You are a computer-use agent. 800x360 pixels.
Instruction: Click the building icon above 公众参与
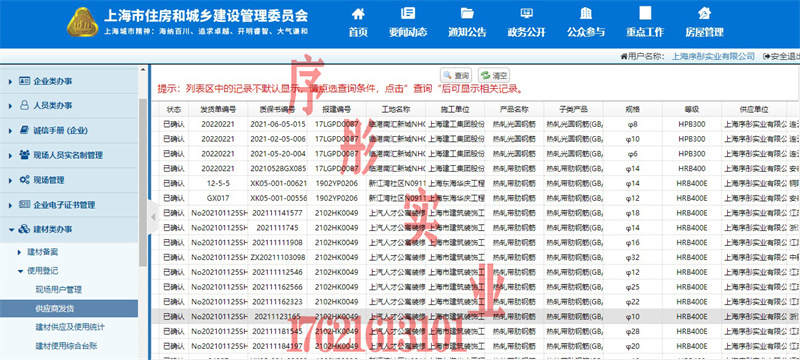tap(586, 13)
